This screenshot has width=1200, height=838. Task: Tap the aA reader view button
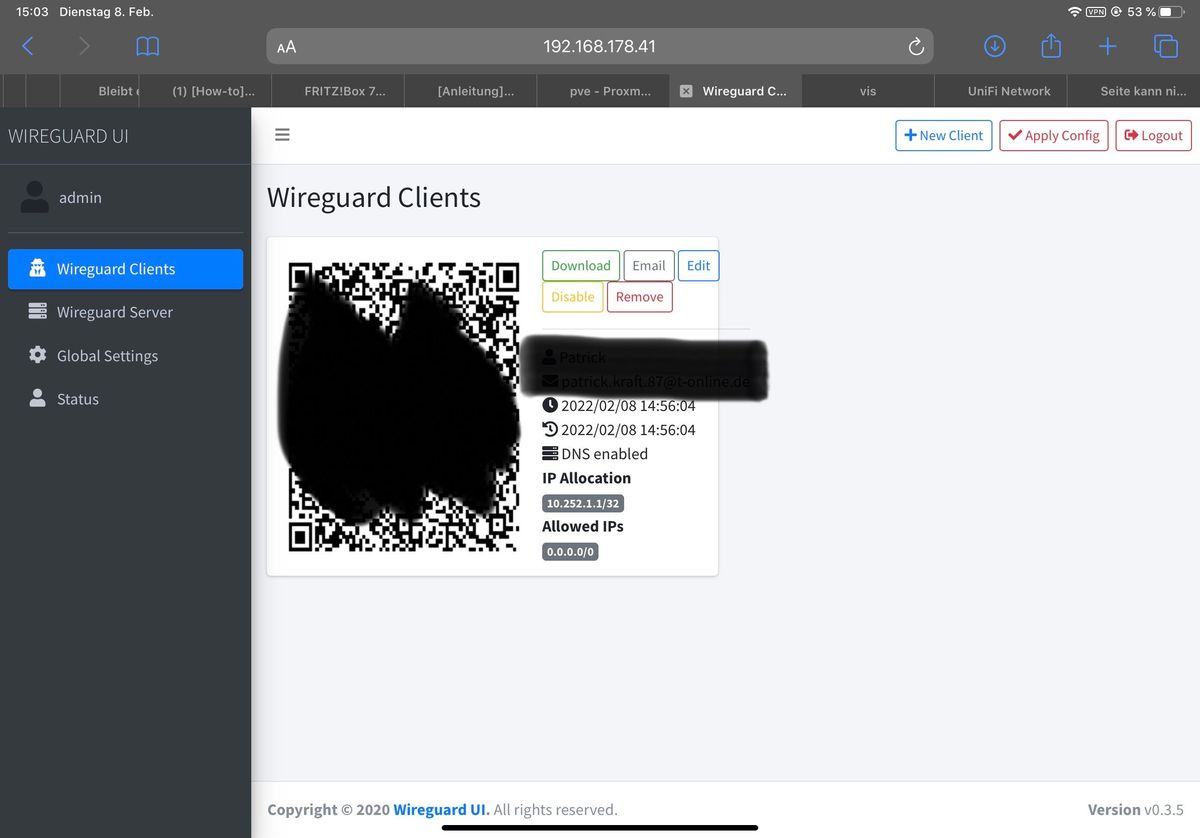coord(287,47)
